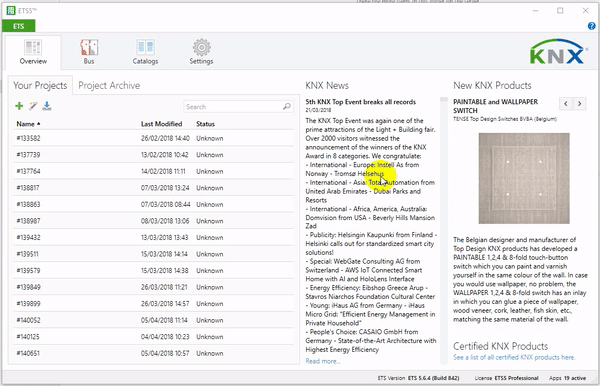The height and width of the screenshot is (386, 600).
Task: Minimize the ETS5 window
Action: point(535,11)
